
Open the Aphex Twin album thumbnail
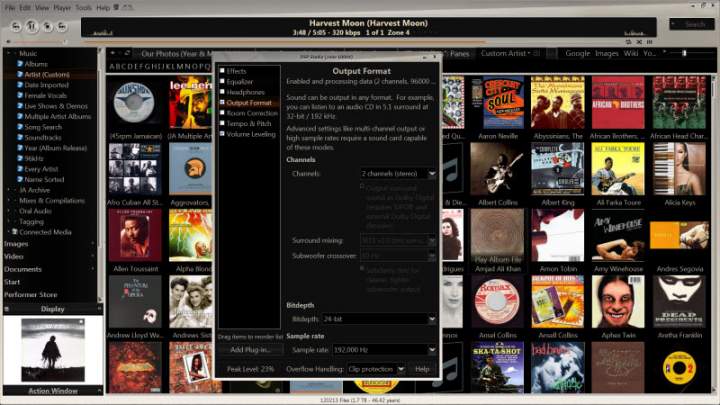(618, 302)
